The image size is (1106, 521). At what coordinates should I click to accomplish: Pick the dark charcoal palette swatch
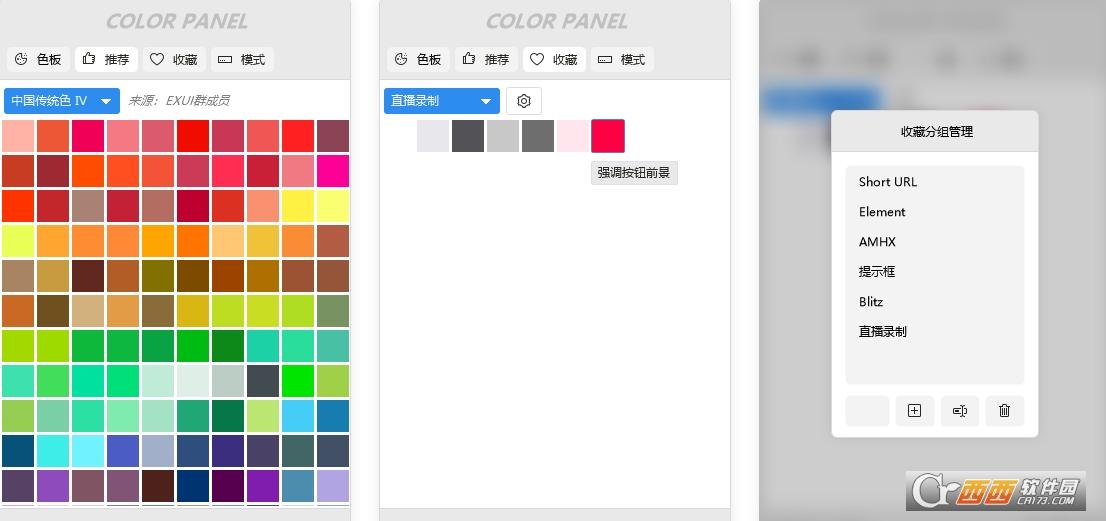click(x=262, y=381)
